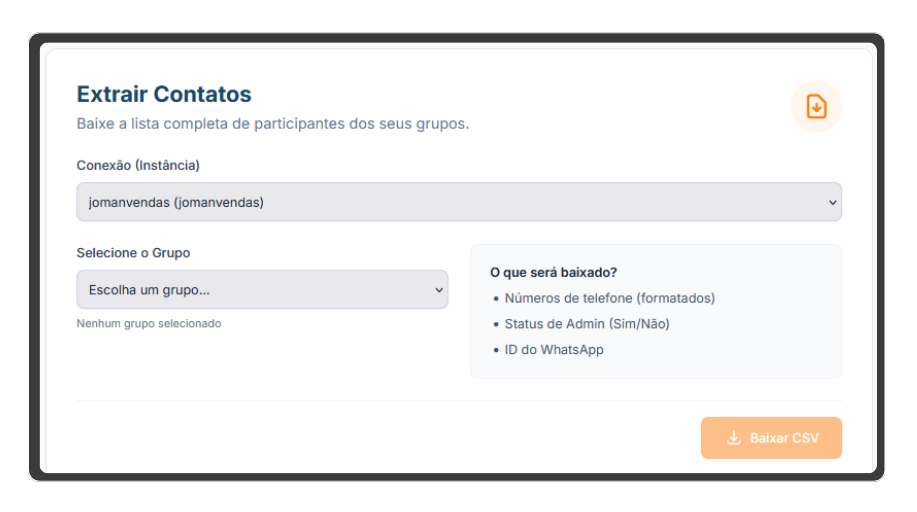Click the "Conexão (Instância)" field label
This screenshot has height=512, width=917.
pos(138,165)
